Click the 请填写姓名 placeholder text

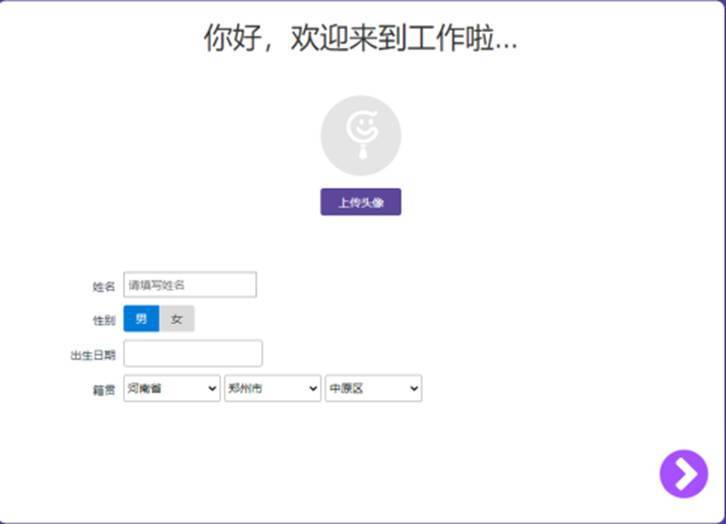[157, 285]
